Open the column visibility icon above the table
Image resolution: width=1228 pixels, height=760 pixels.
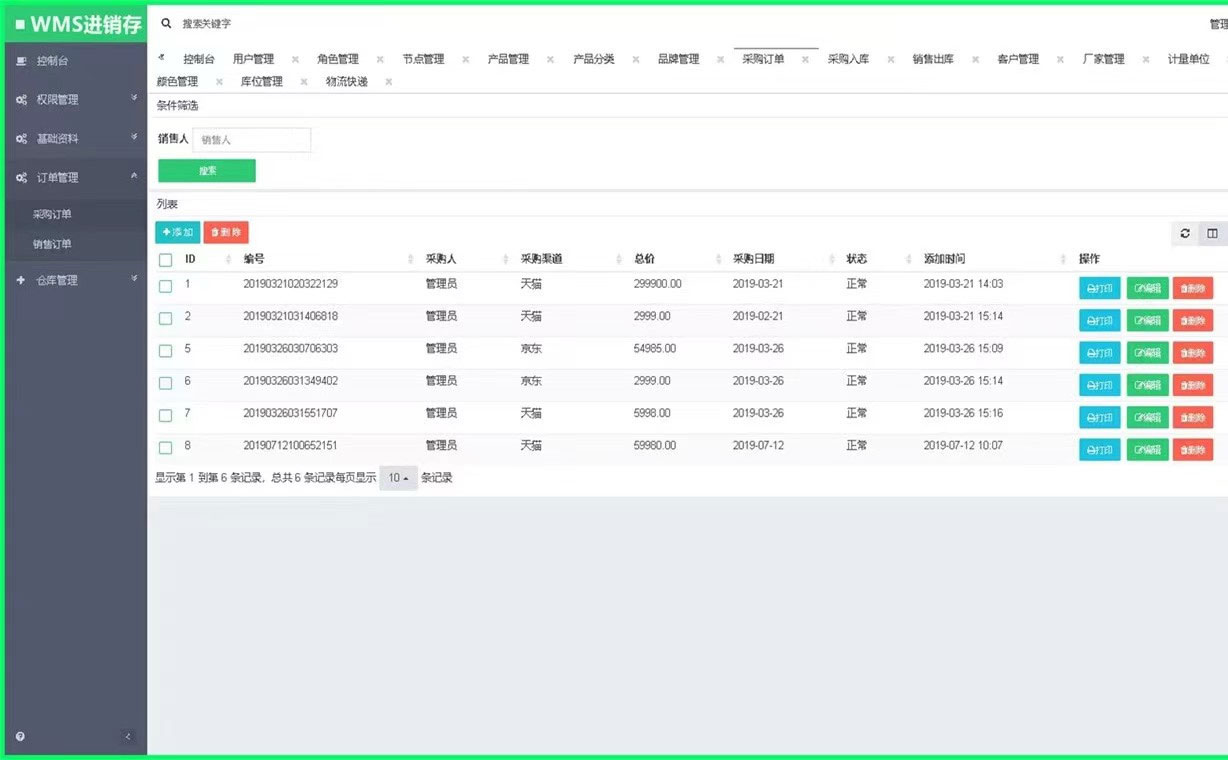pyautogui.click(x=1211, y=233)
